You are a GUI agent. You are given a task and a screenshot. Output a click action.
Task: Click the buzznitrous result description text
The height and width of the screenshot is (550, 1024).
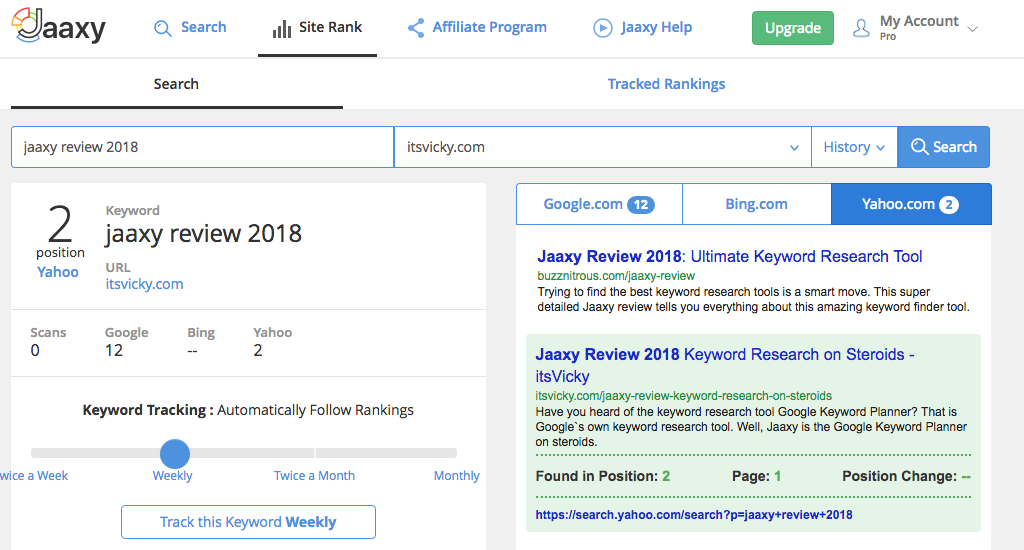pos(754,299)
